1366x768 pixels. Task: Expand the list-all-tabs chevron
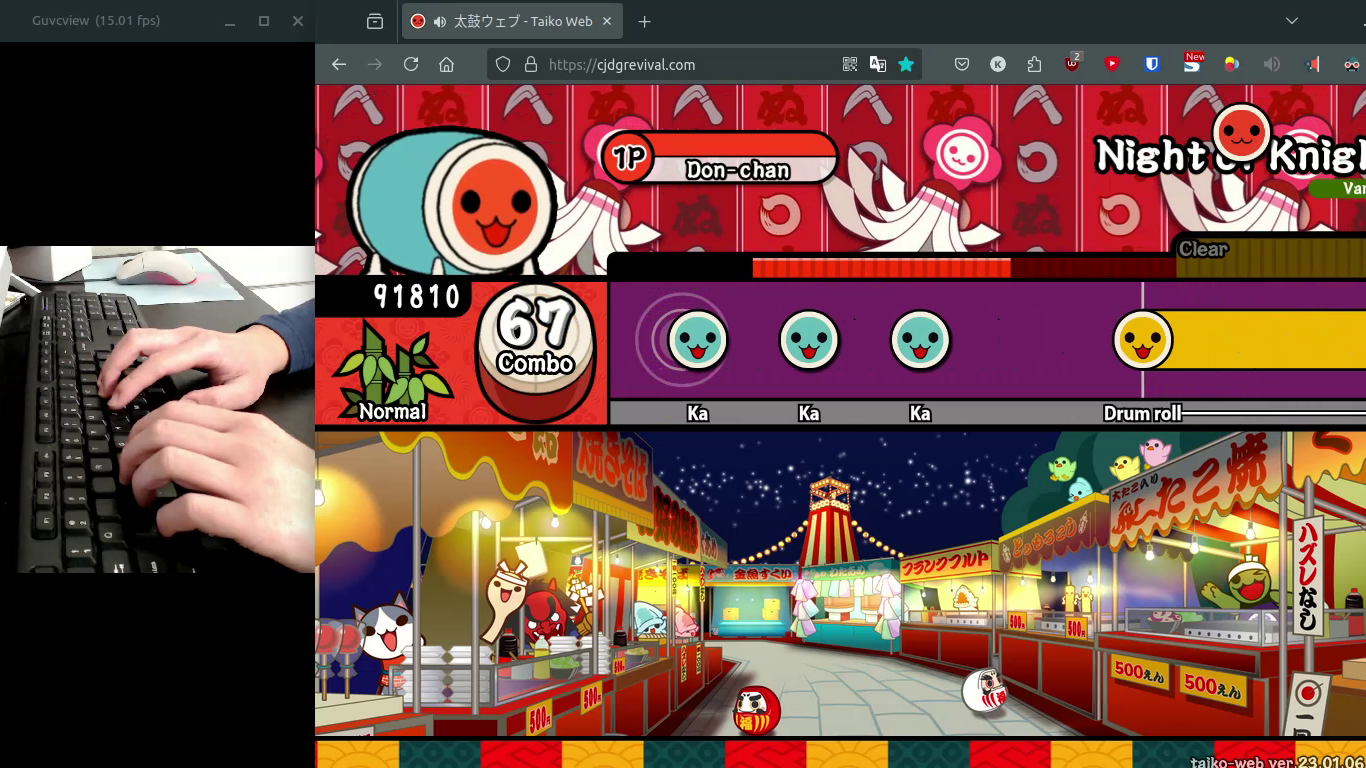[1291, 21]
